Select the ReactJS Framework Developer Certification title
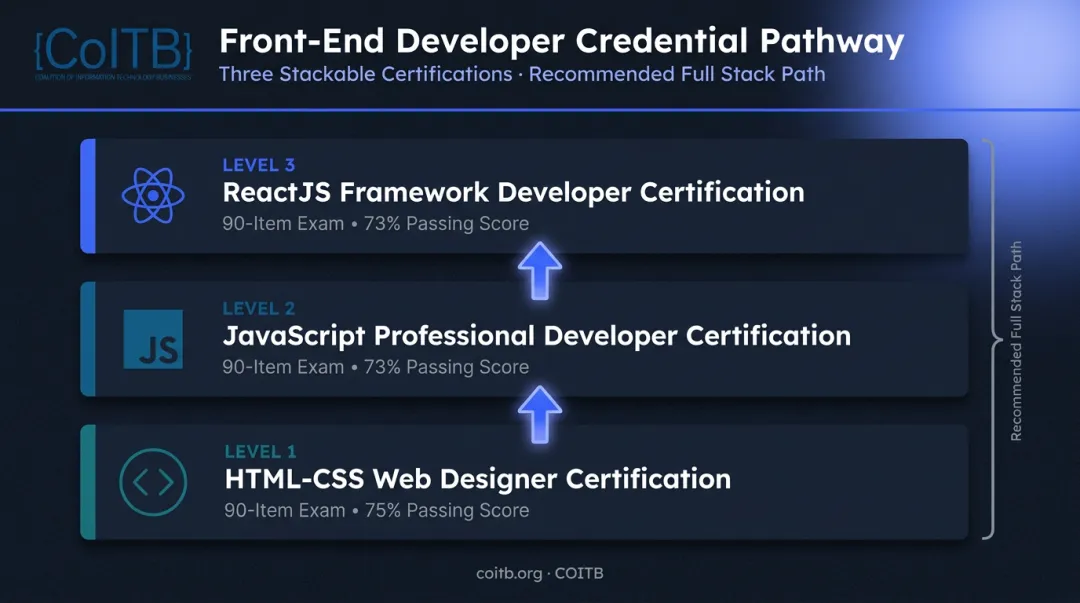Viewport: 1080px width, 603px height. [x=513, y=192]
